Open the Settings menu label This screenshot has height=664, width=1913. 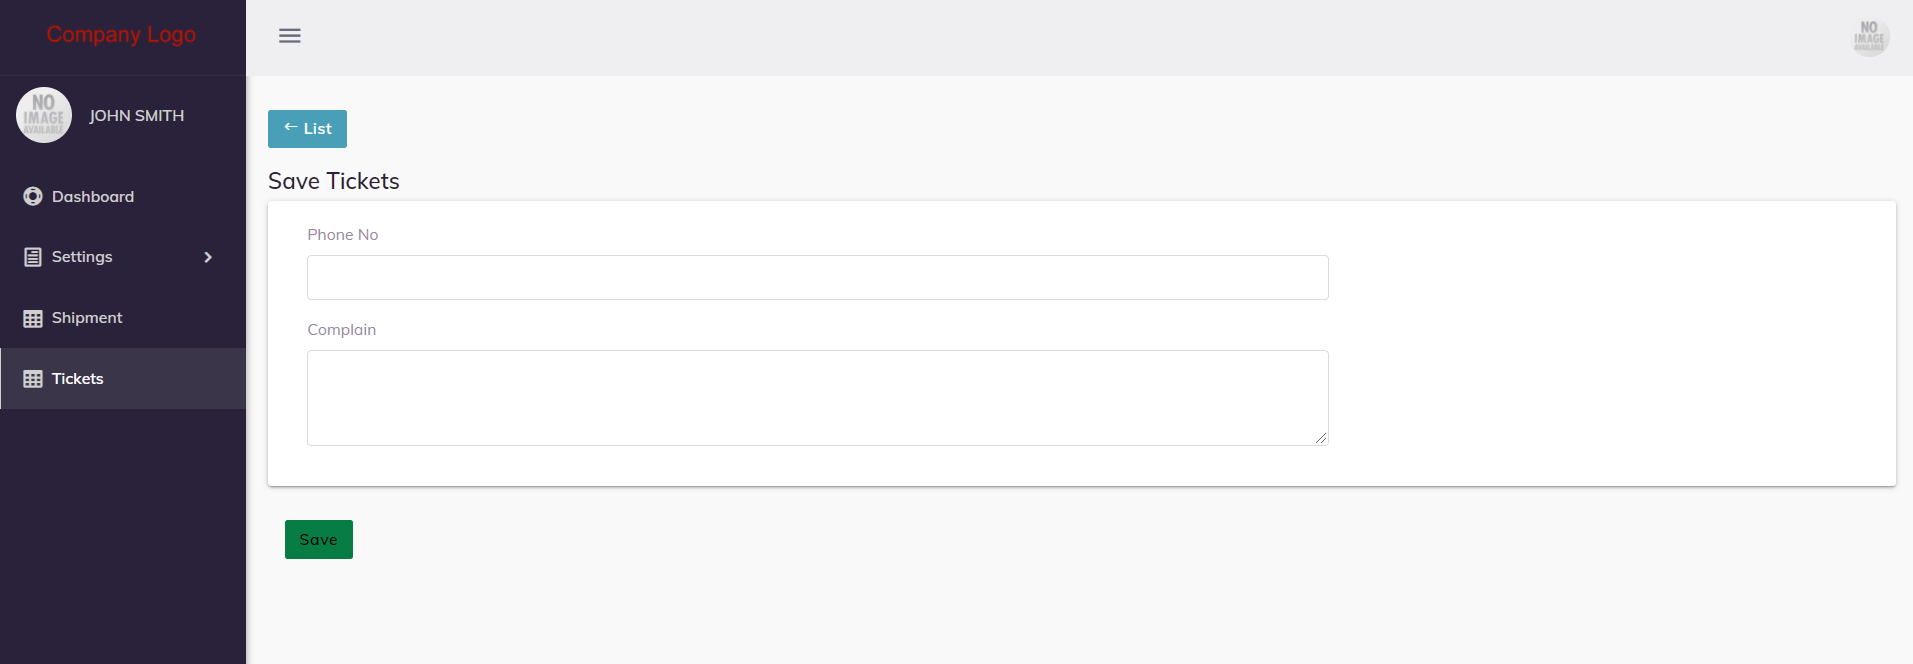[82, 257]
